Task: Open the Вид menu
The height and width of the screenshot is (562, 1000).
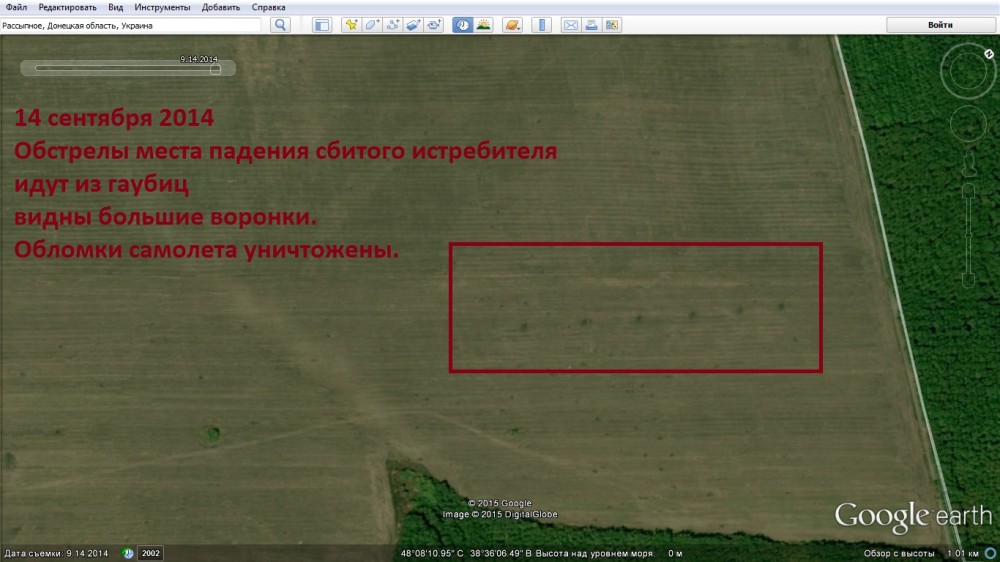Action: (x=115, y=7)
